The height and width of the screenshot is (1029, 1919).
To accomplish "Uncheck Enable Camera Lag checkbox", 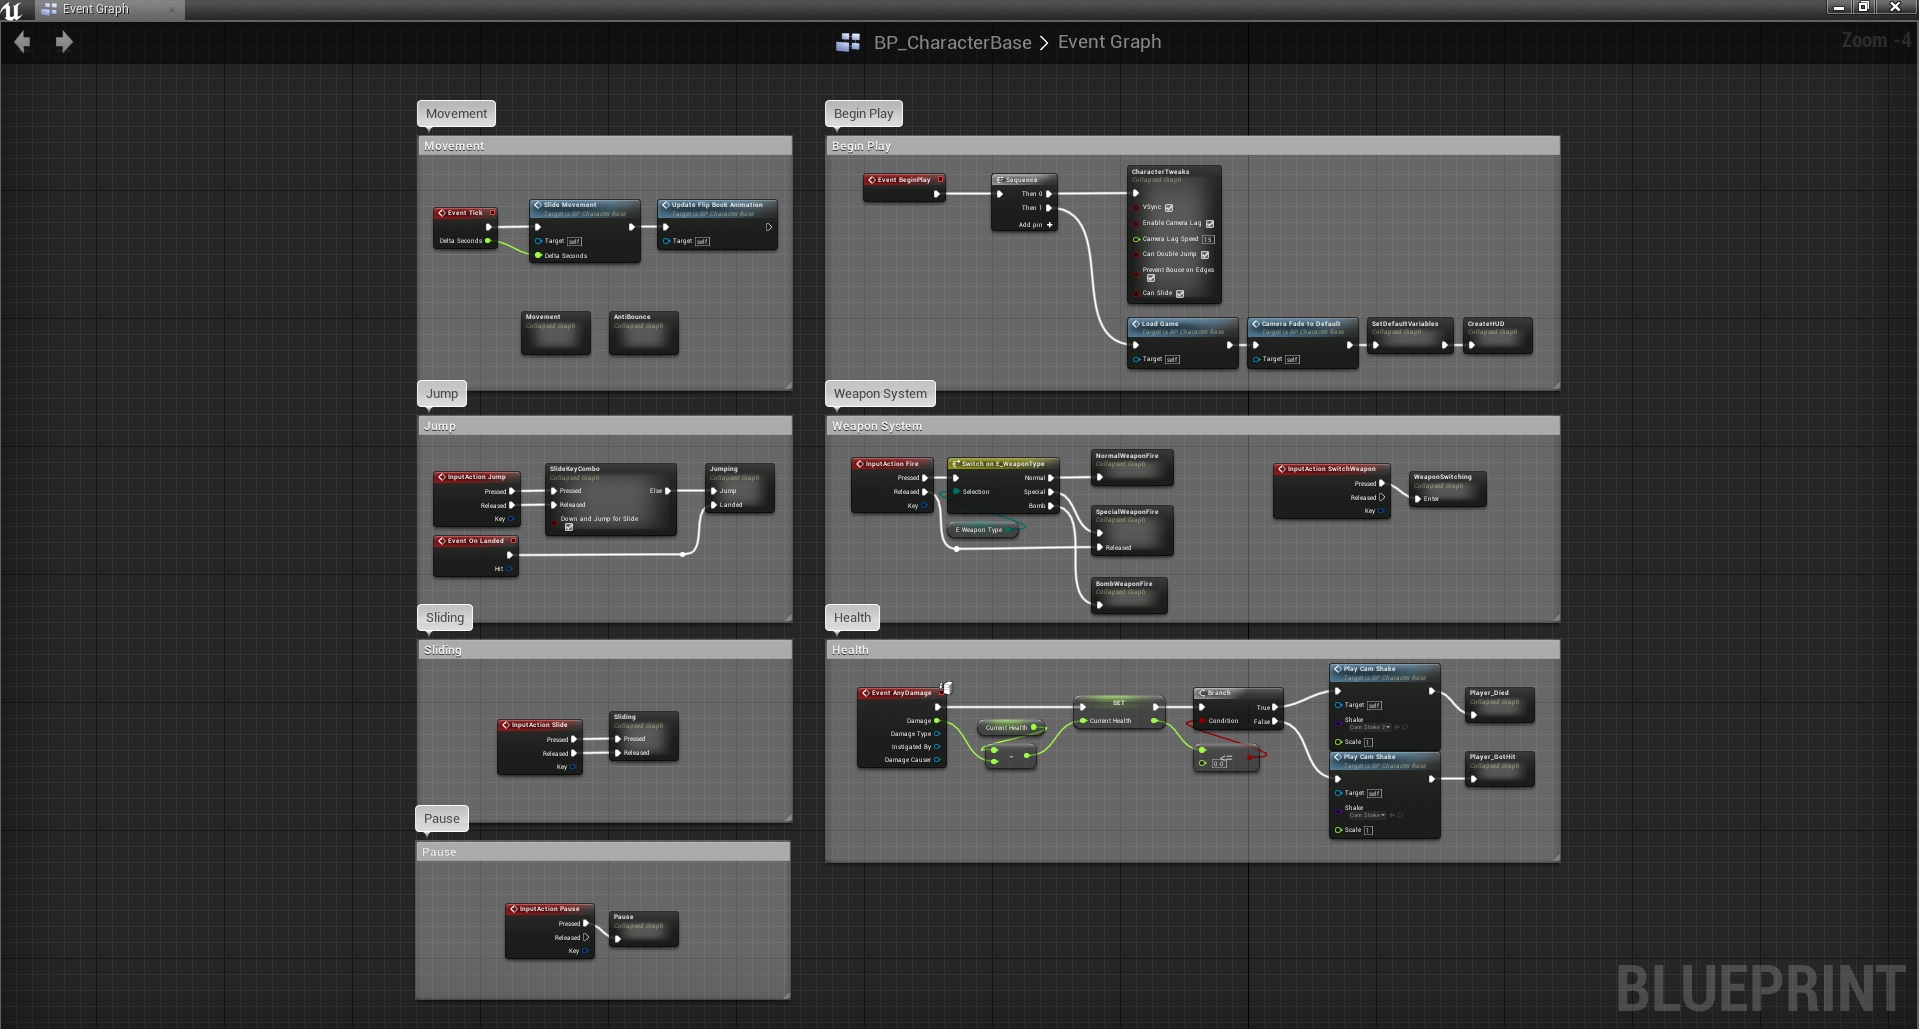I will tap(1209, 224).
